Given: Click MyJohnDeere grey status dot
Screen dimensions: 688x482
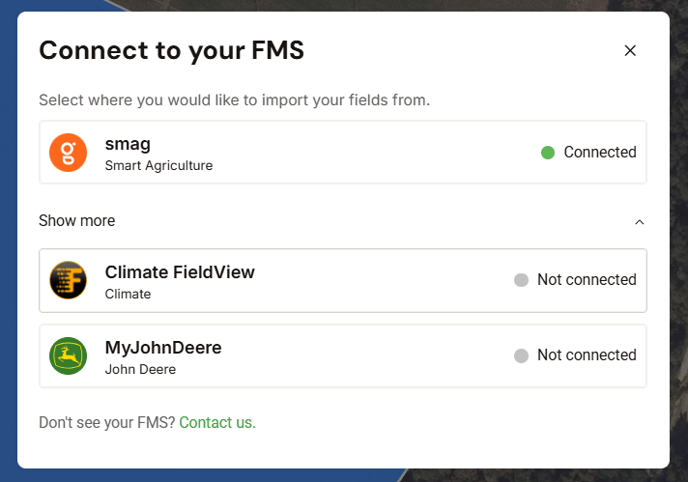Looking at the screenshot, I should [x=520, y=356].
